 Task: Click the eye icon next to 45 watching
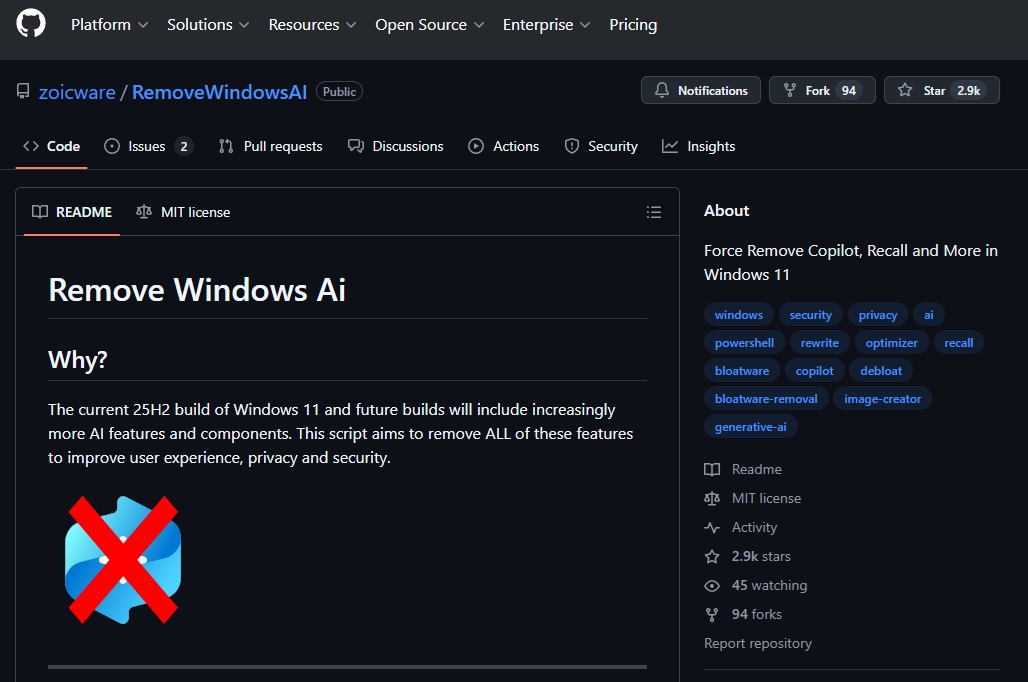(x=711, y=585)
